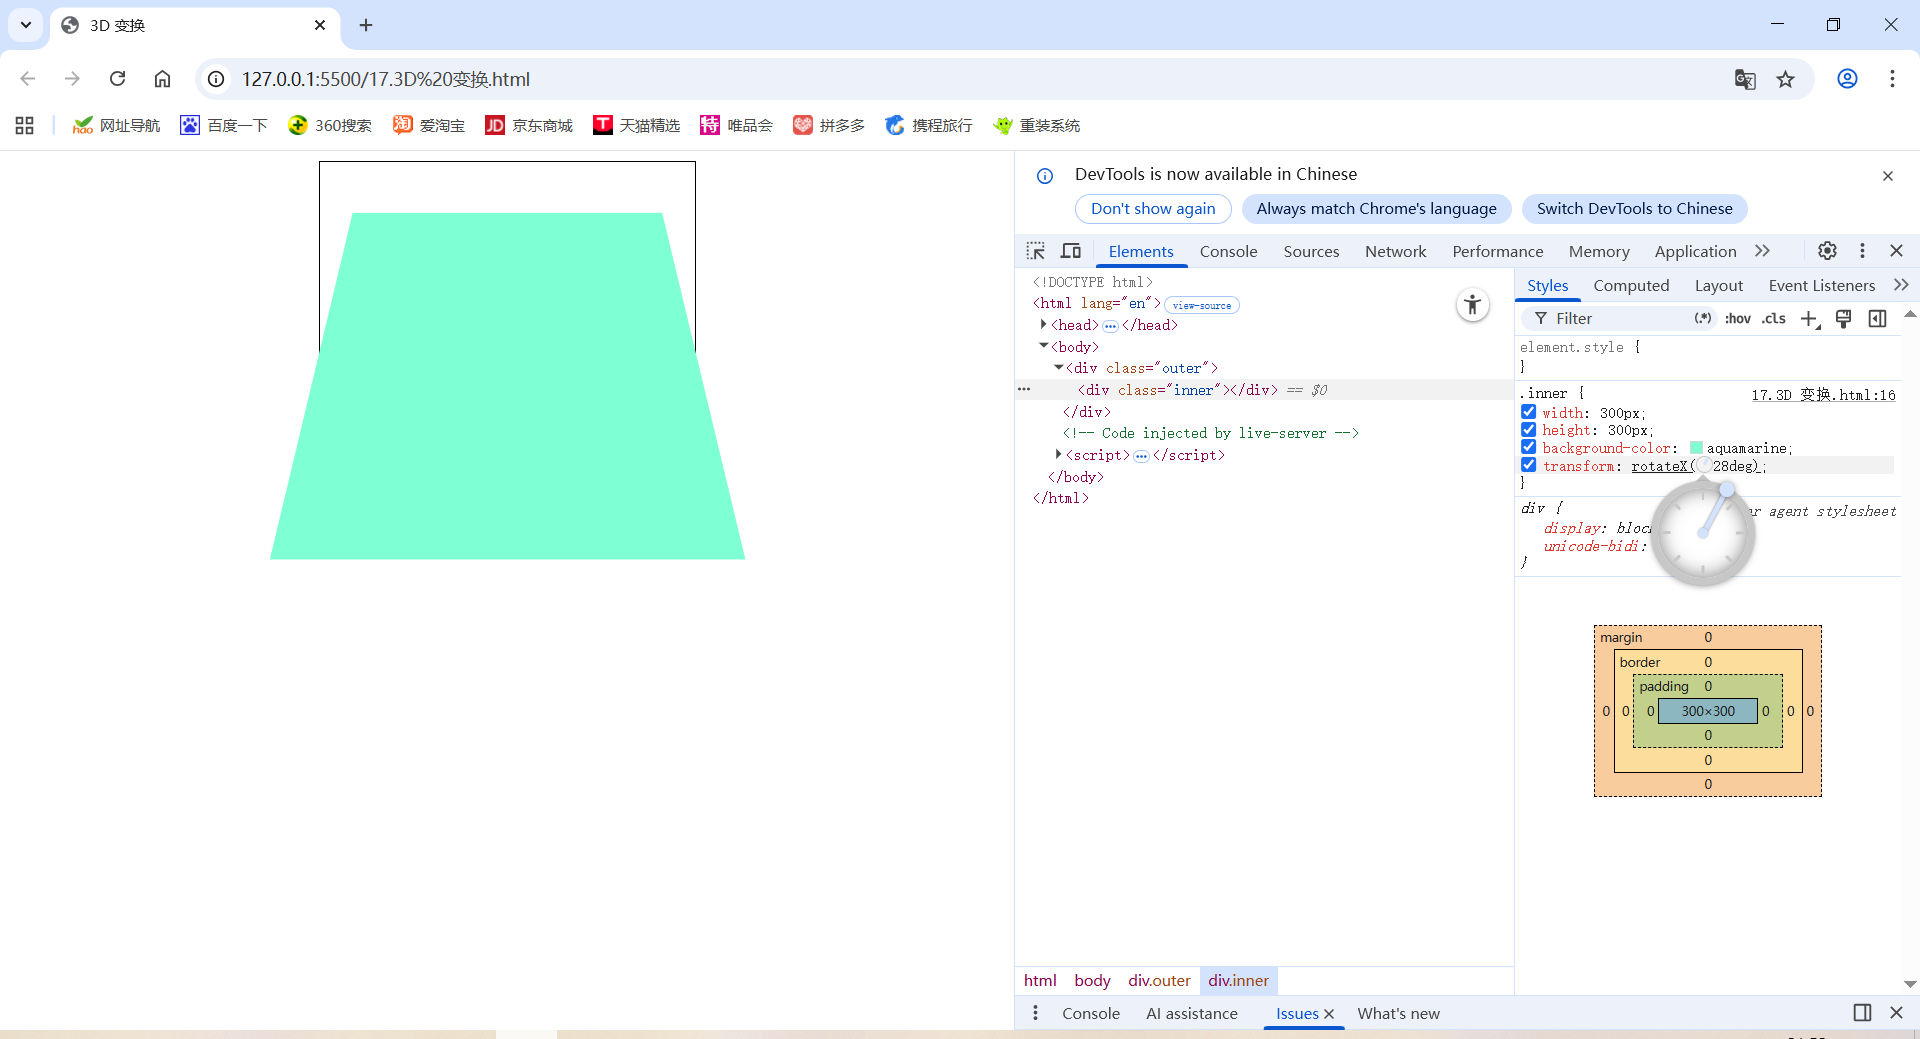The width and height of the screenshot is (1920, 1039).
Task: Collapse the div.outer node
Action: [x=1059, y=368]
